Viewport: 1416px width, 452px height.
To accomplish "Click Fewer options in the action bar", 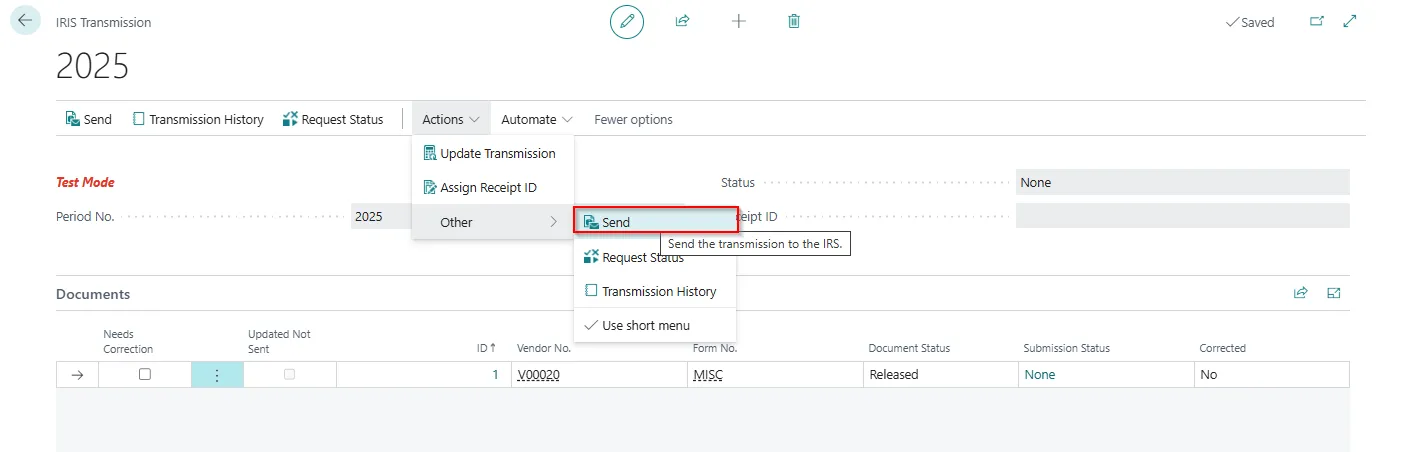I will pyautogui.click(x=633, y=119).
